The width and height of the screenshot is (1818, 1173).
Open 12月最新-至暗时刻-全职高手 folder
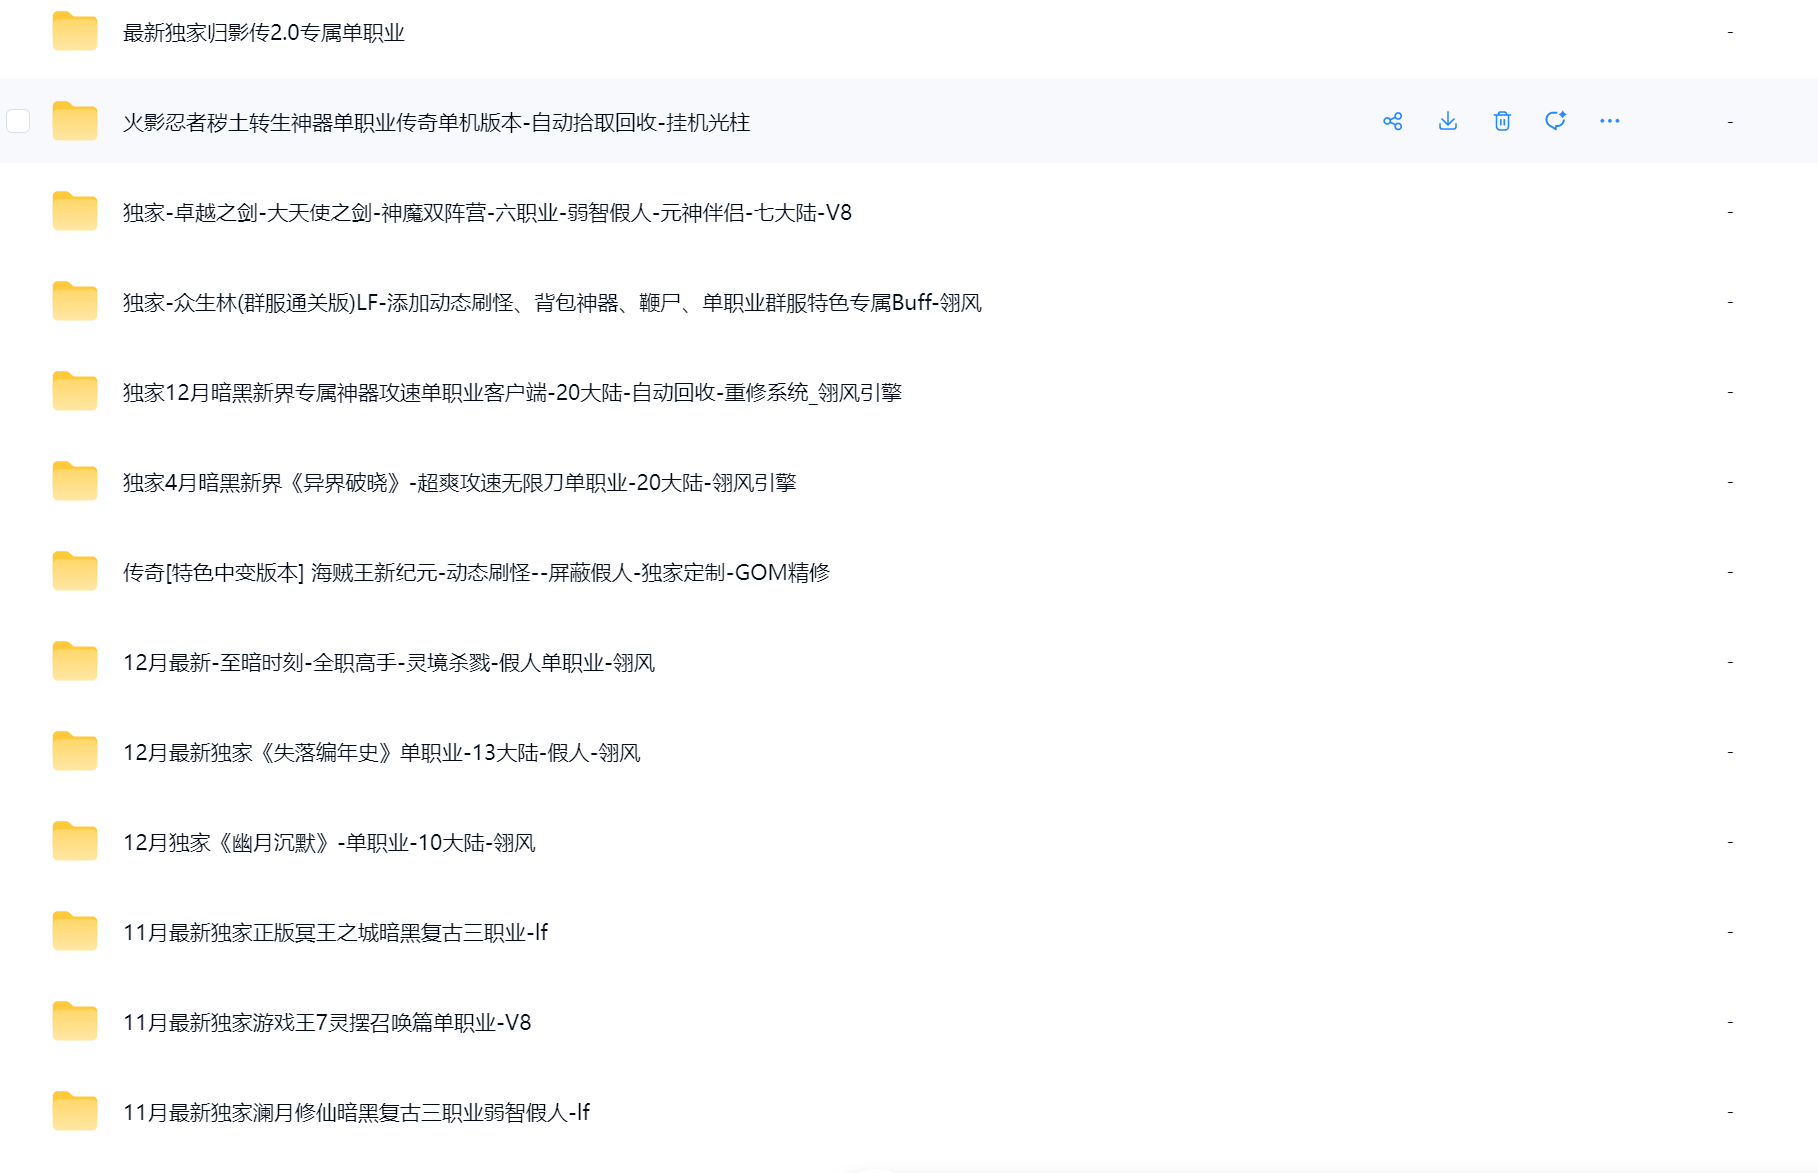point(388,663)
